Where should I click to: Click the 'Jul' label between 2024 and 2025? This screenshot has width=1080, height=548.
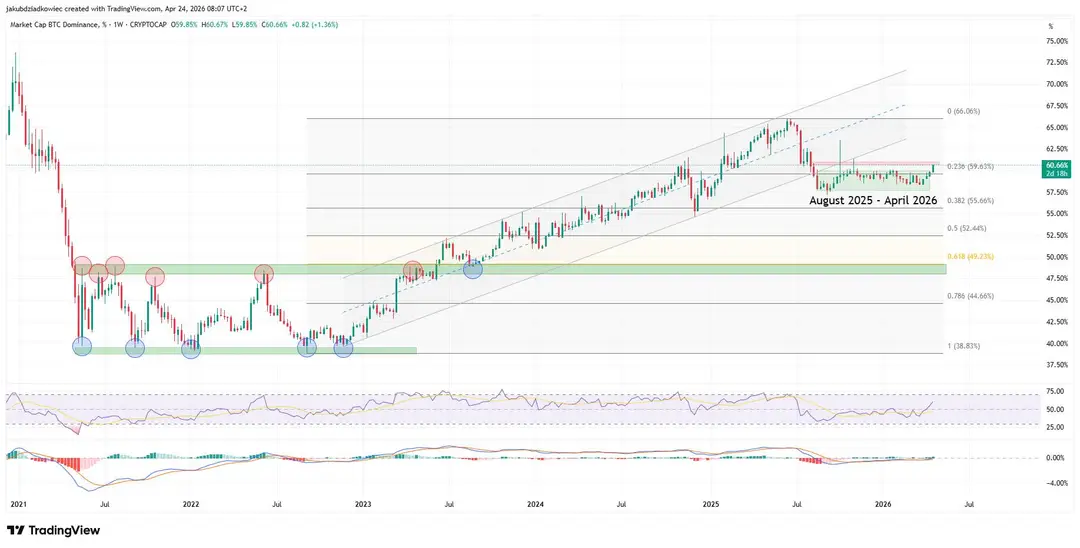click(623, 505)
